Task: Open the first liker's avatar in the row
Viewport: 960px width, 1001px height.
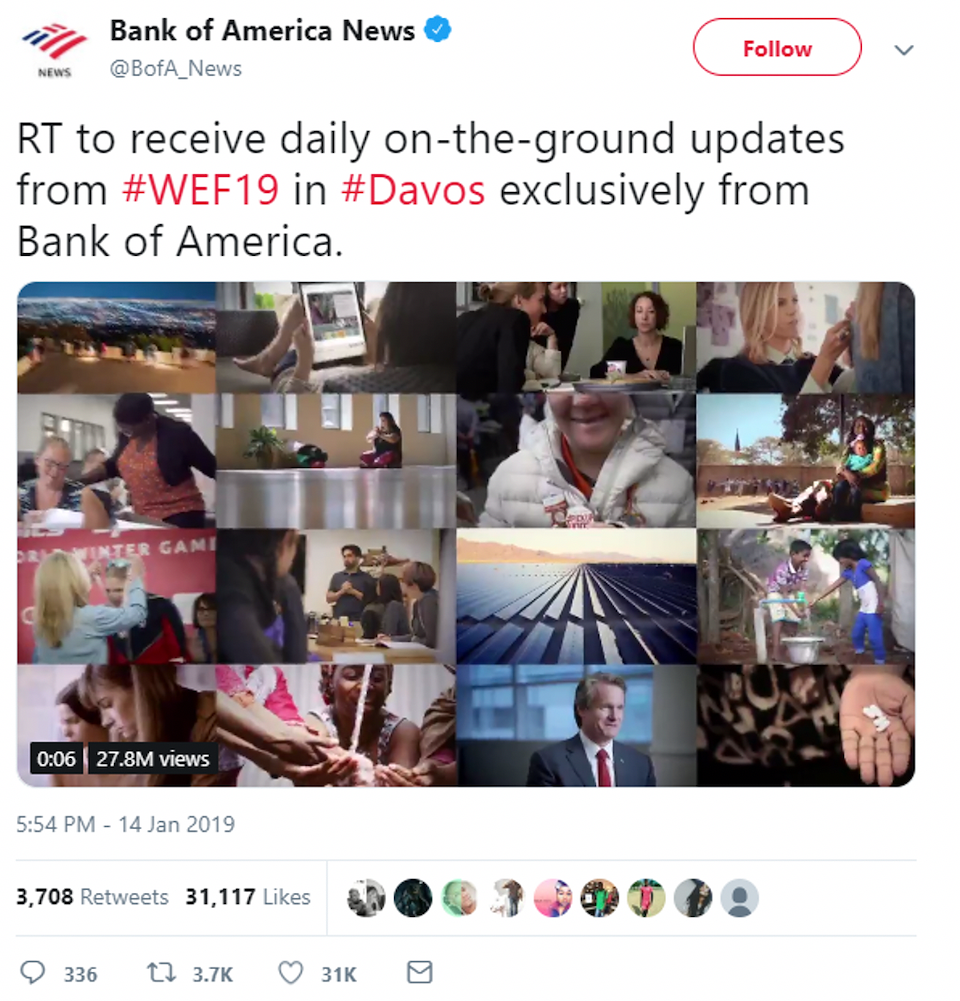Action: point(366,898)
